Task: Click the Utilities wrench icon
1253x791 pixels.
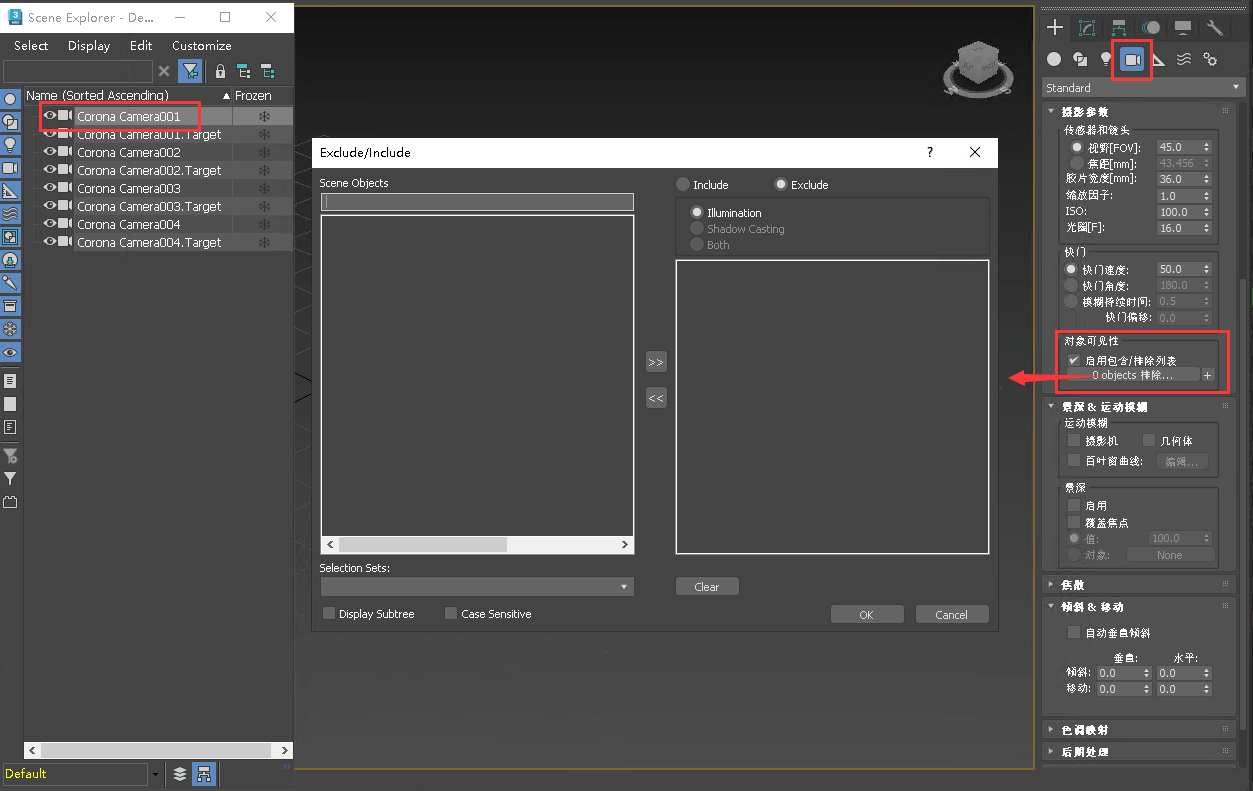Action: tap(1215, 28)
